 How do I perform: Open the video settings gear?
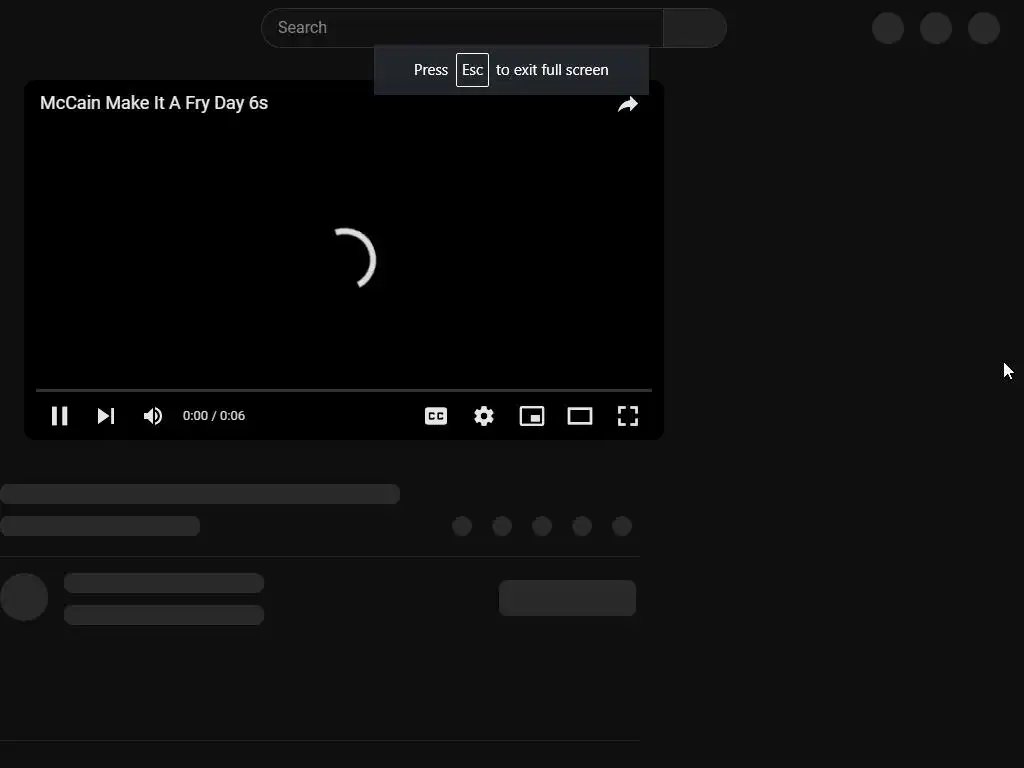(x=484, y=416)
